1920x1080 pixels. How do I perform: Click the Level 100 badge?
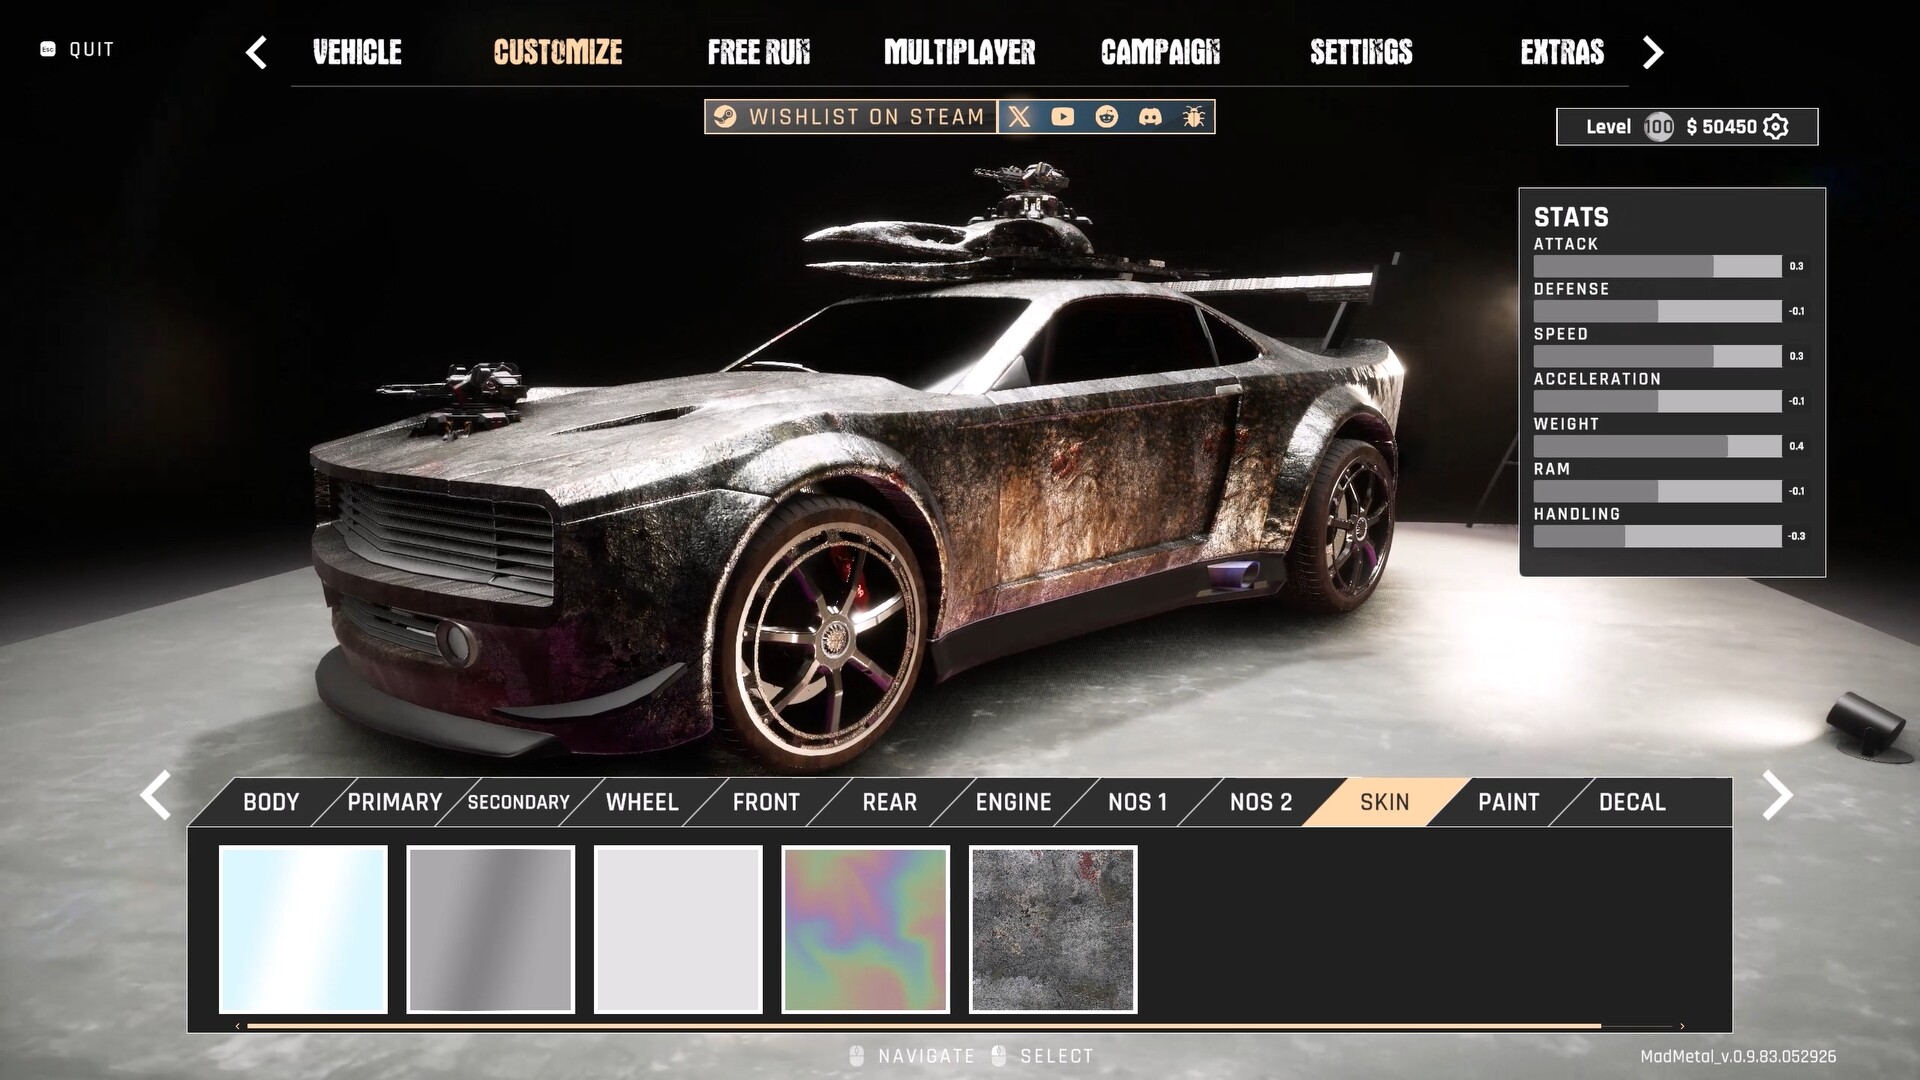pos(1658,127)
